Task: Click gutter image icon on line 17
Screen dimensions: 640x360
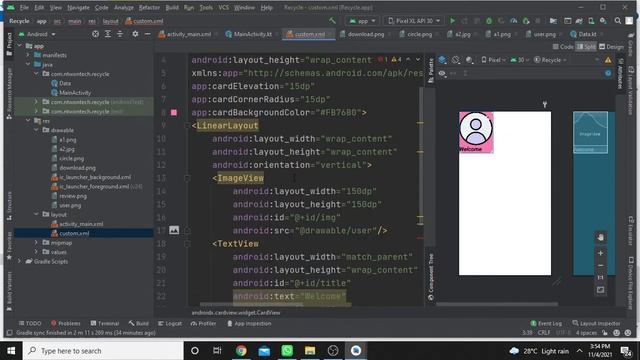Action: pos(174,230)
